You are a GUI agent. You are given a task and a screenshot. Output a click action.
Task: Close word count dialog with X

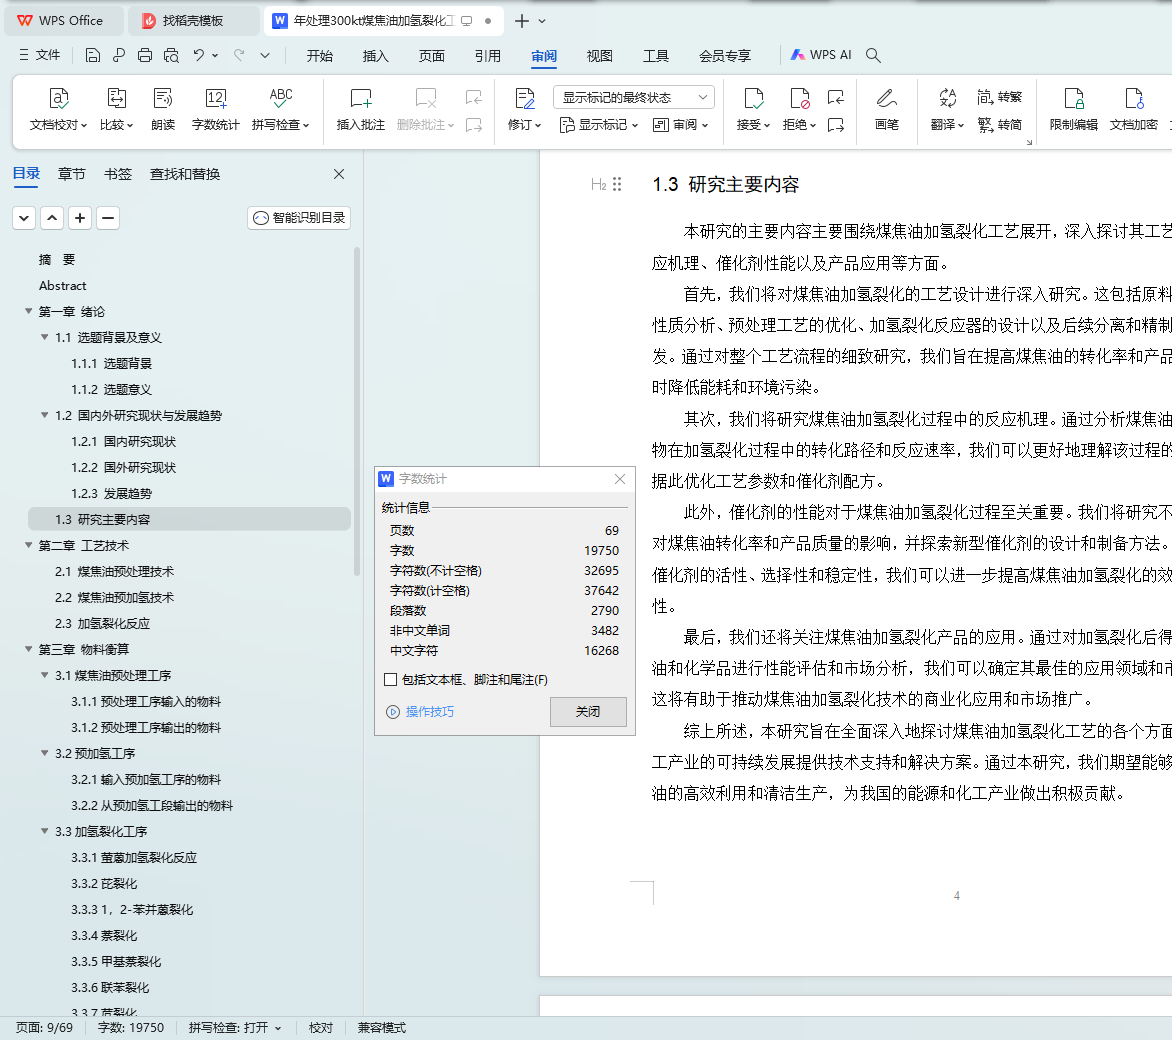tap(620, 479)
